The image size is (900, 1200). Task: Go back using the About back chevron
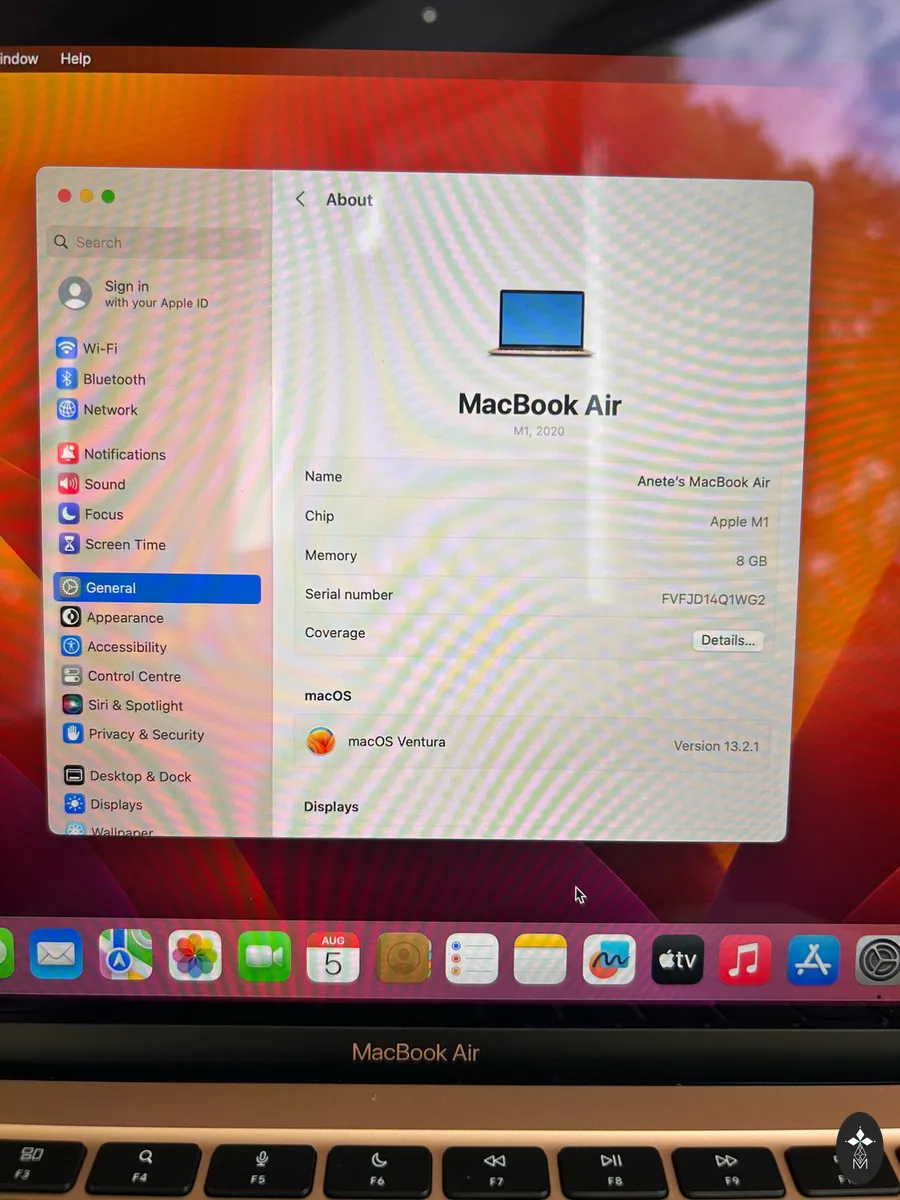tap(300, 199)
